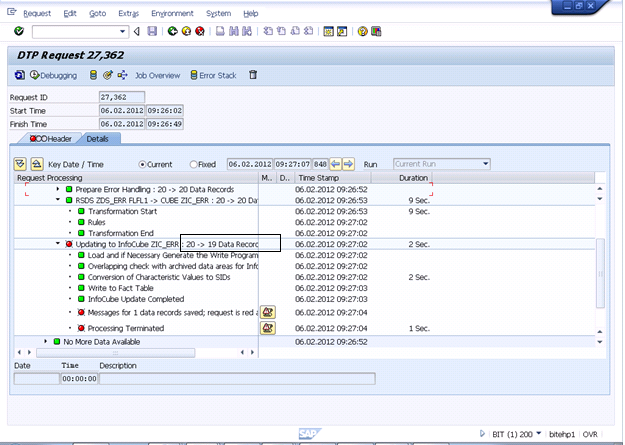Click the Save diskette icon
The width and height of the screenshot is (625, 445).
(152, 31)
